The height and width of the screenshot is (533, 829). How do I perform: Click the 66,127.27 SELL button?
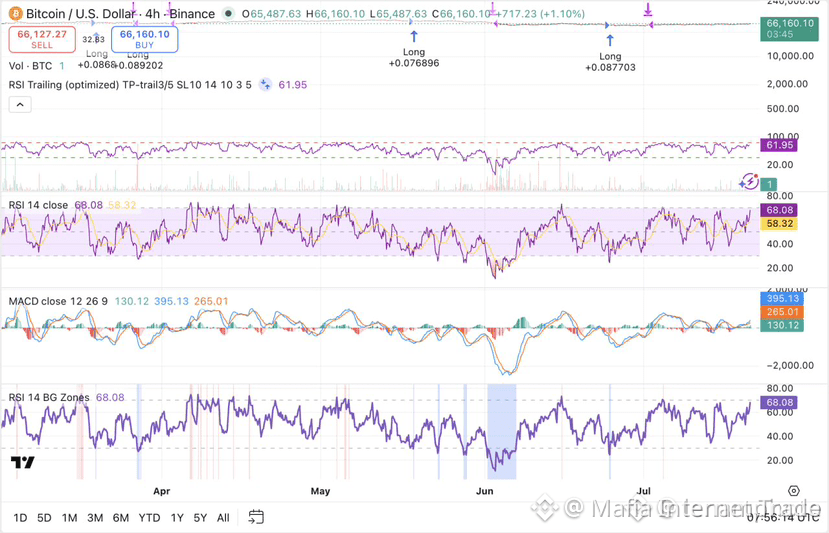42,39
